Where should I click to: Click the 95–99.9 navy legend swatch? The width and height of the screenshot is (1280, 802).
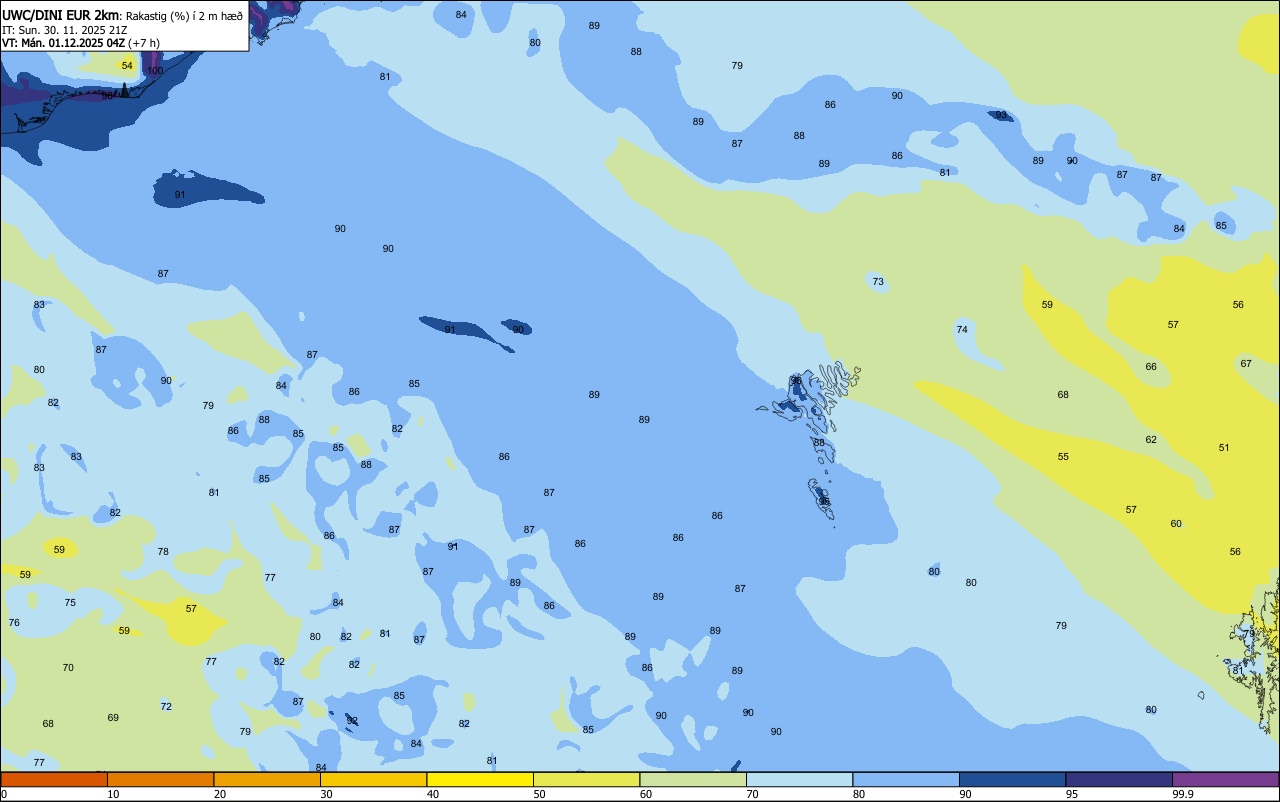(1119, 779)
